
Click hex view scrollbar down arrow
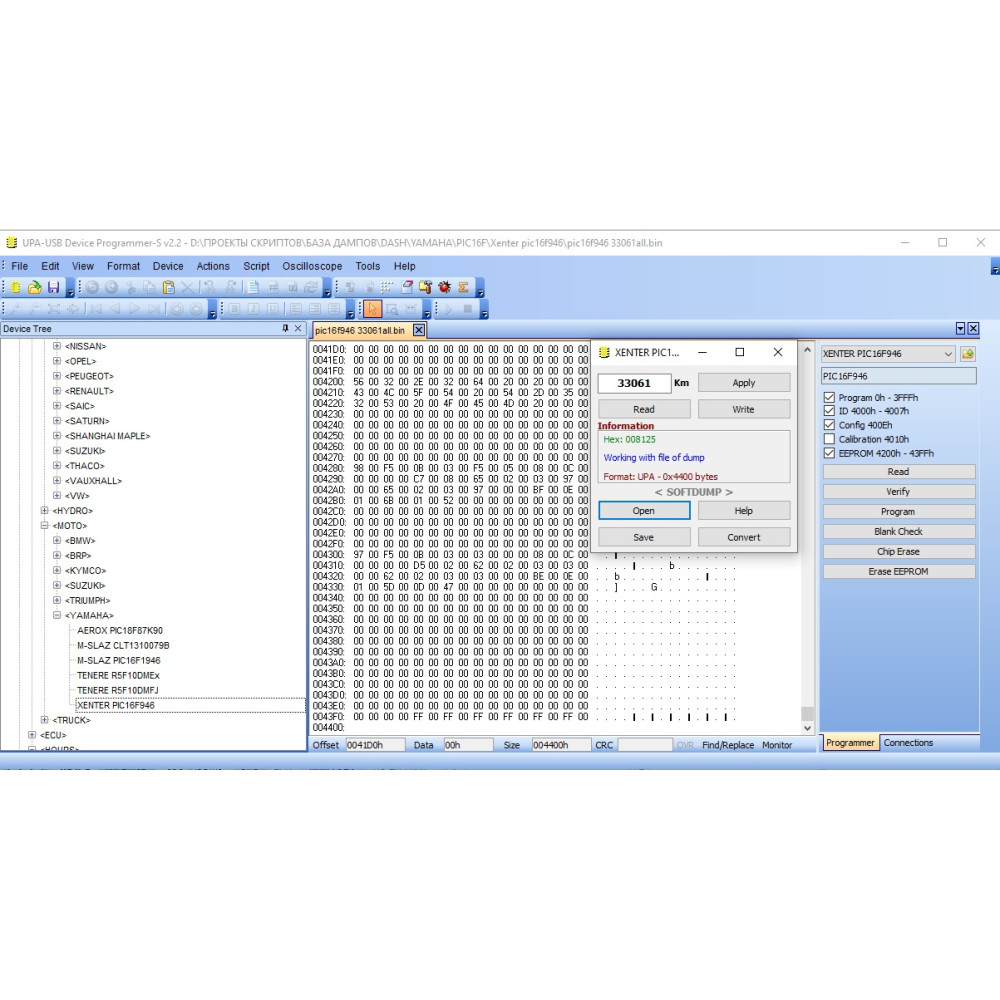click(807, 728)
